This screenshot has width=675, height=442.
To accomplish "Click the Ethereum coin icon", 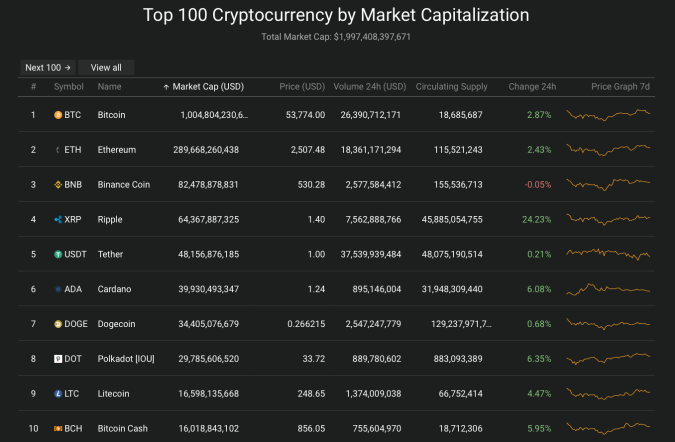I will (58, 150).
